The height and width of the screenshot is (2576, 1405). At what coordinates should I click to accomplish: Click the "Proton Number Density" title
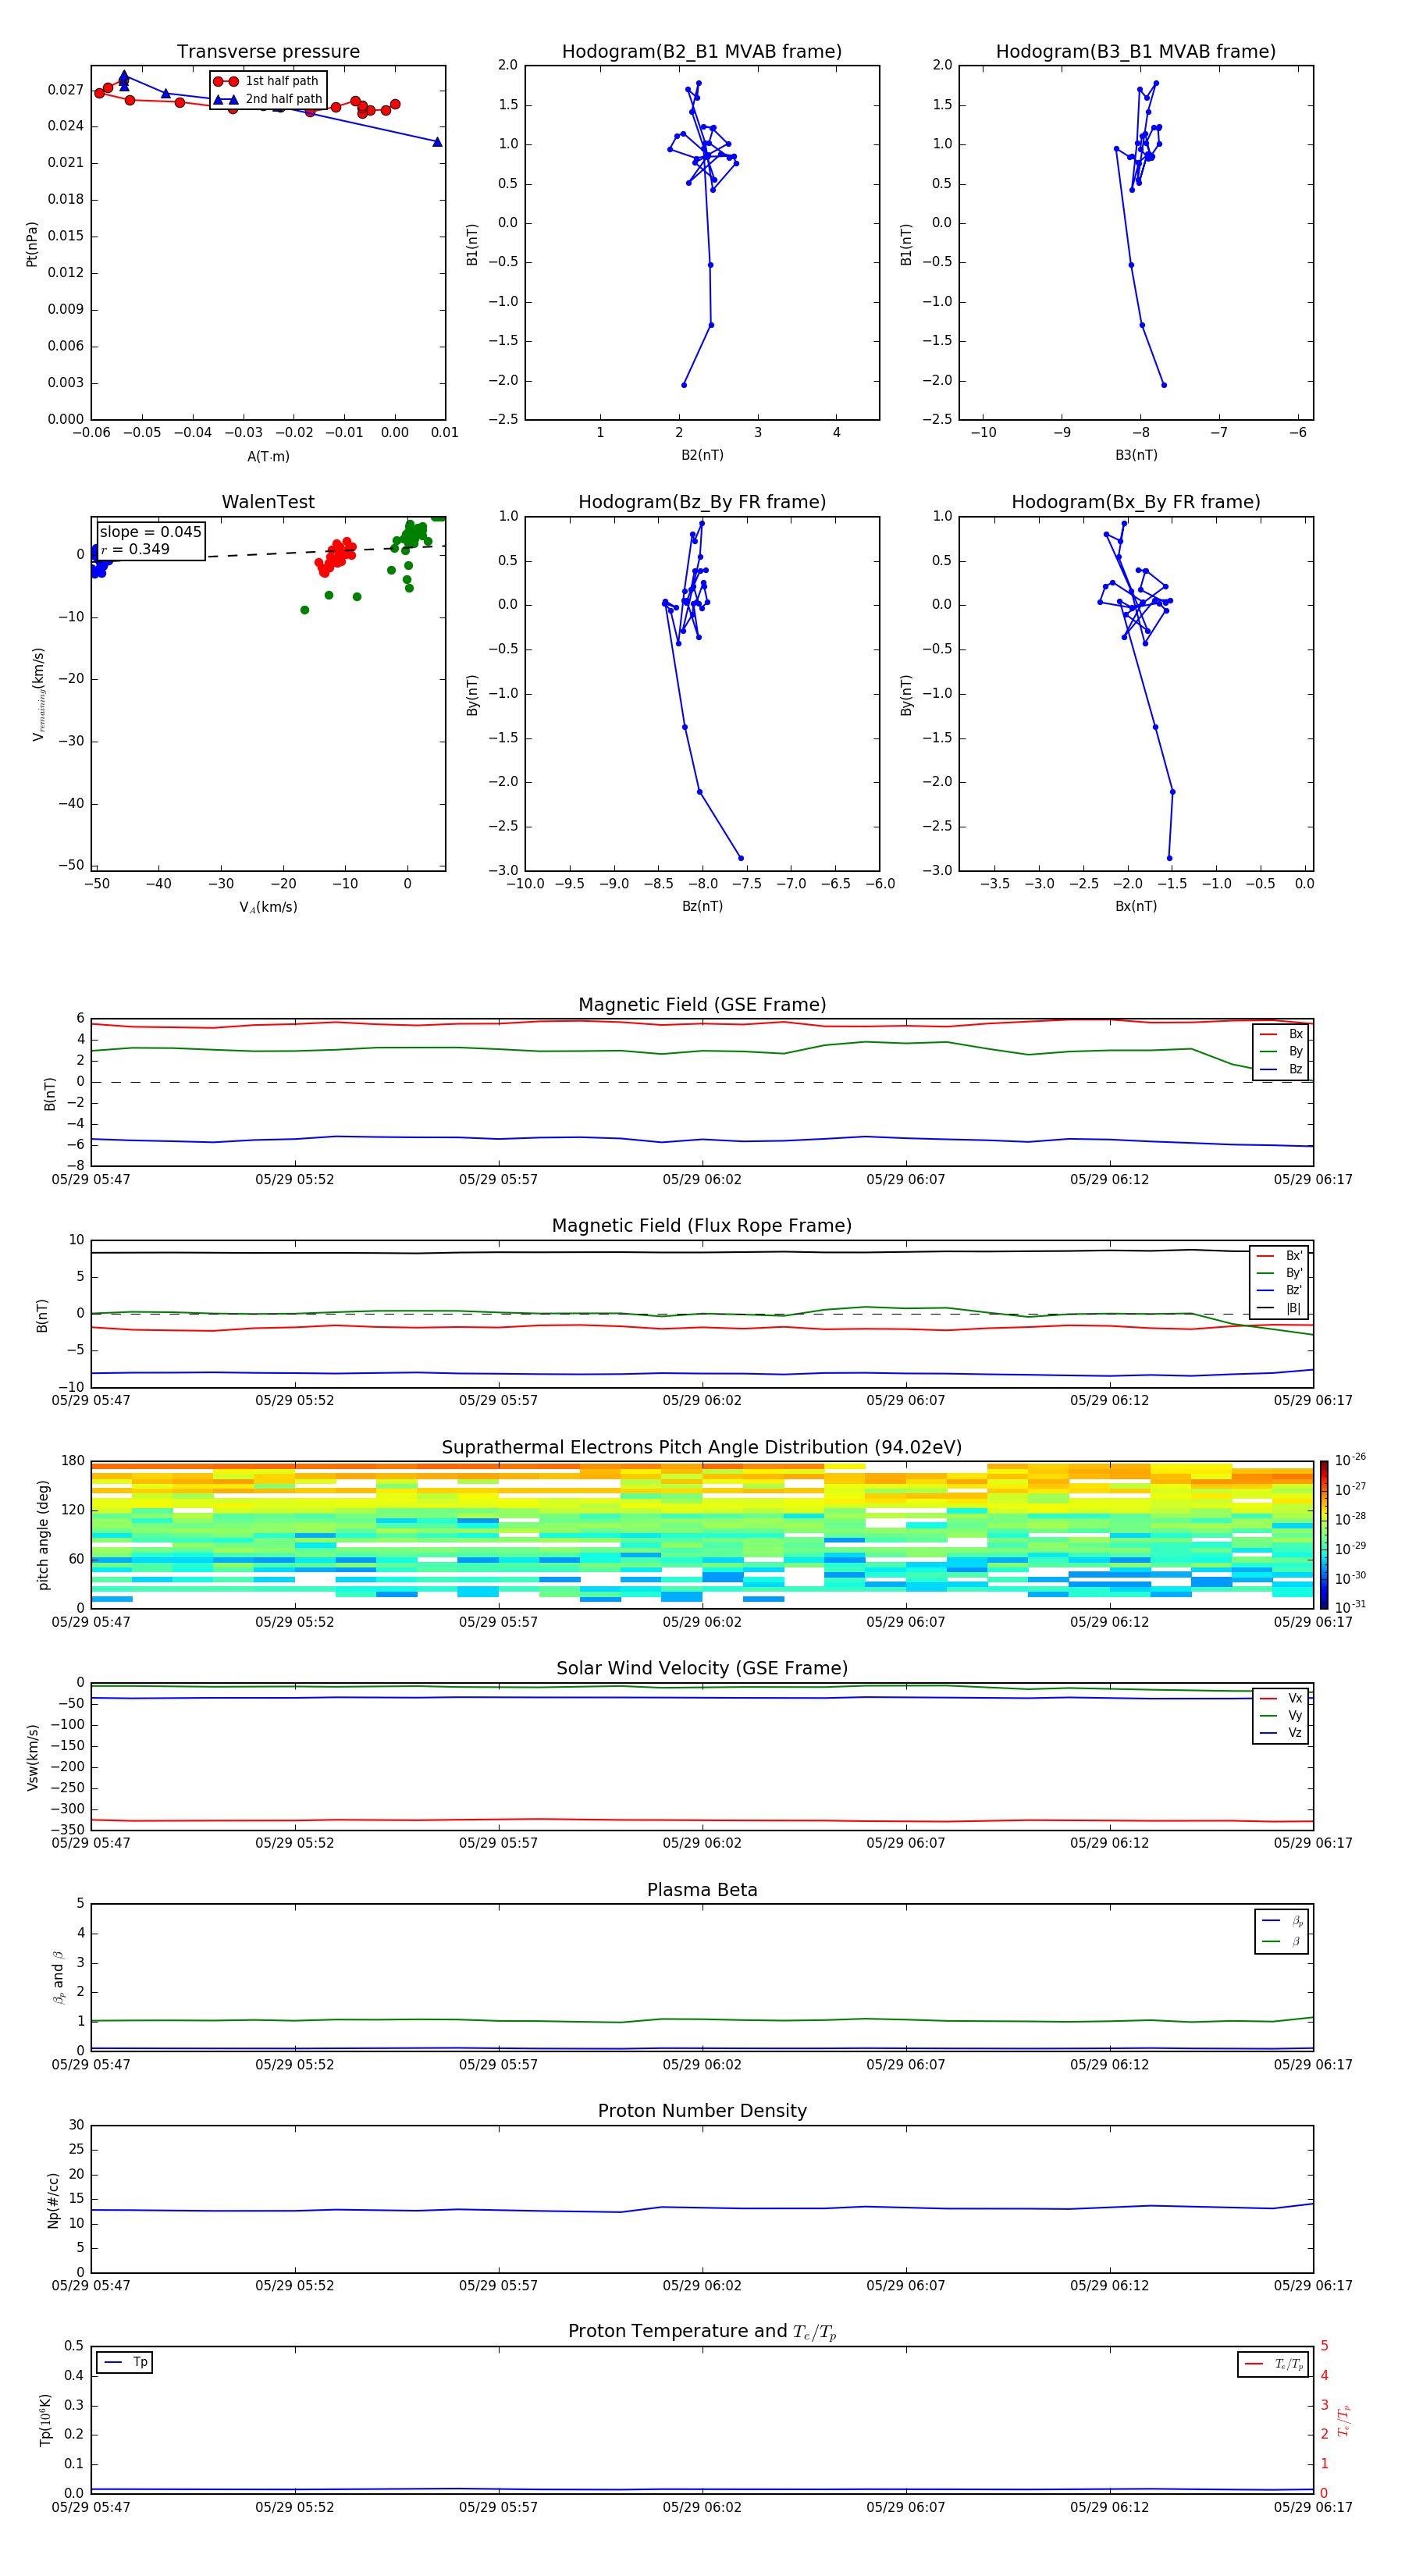[702, 2111]
